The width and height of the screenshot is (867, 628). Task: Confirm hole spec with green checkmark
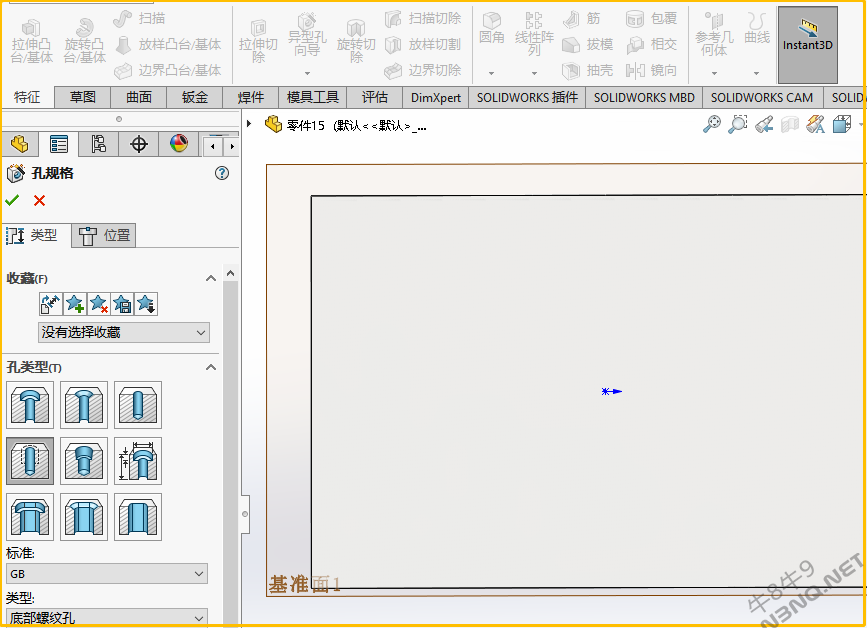coord(12,200)
